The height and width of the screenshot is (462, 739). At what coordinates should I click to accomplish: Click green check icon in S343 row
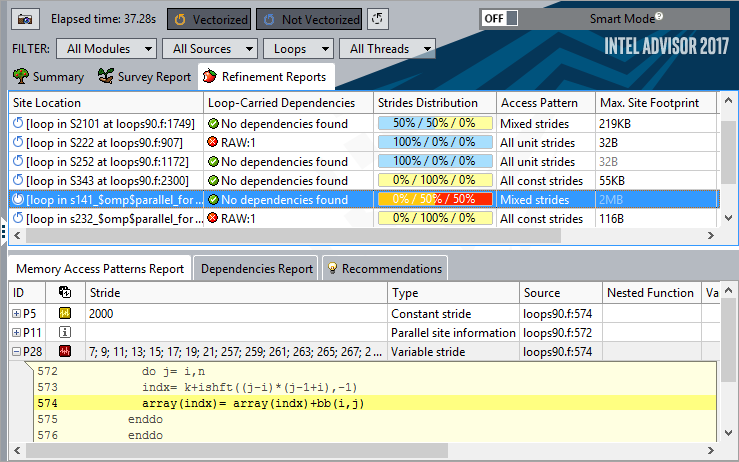click(213, 181)
